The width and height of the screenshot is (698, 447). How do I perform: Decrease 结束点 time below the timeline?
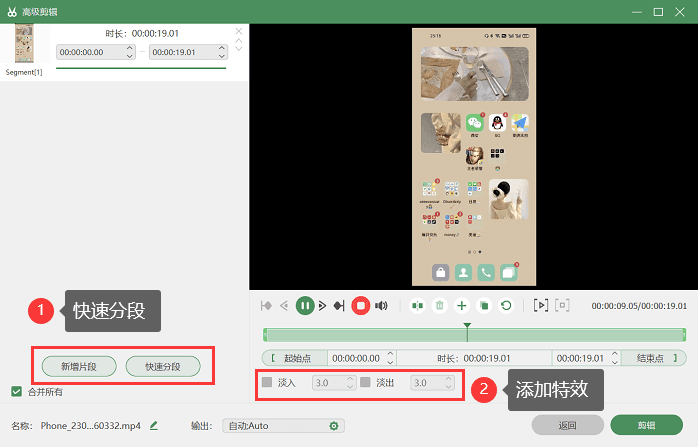point(615,362)
